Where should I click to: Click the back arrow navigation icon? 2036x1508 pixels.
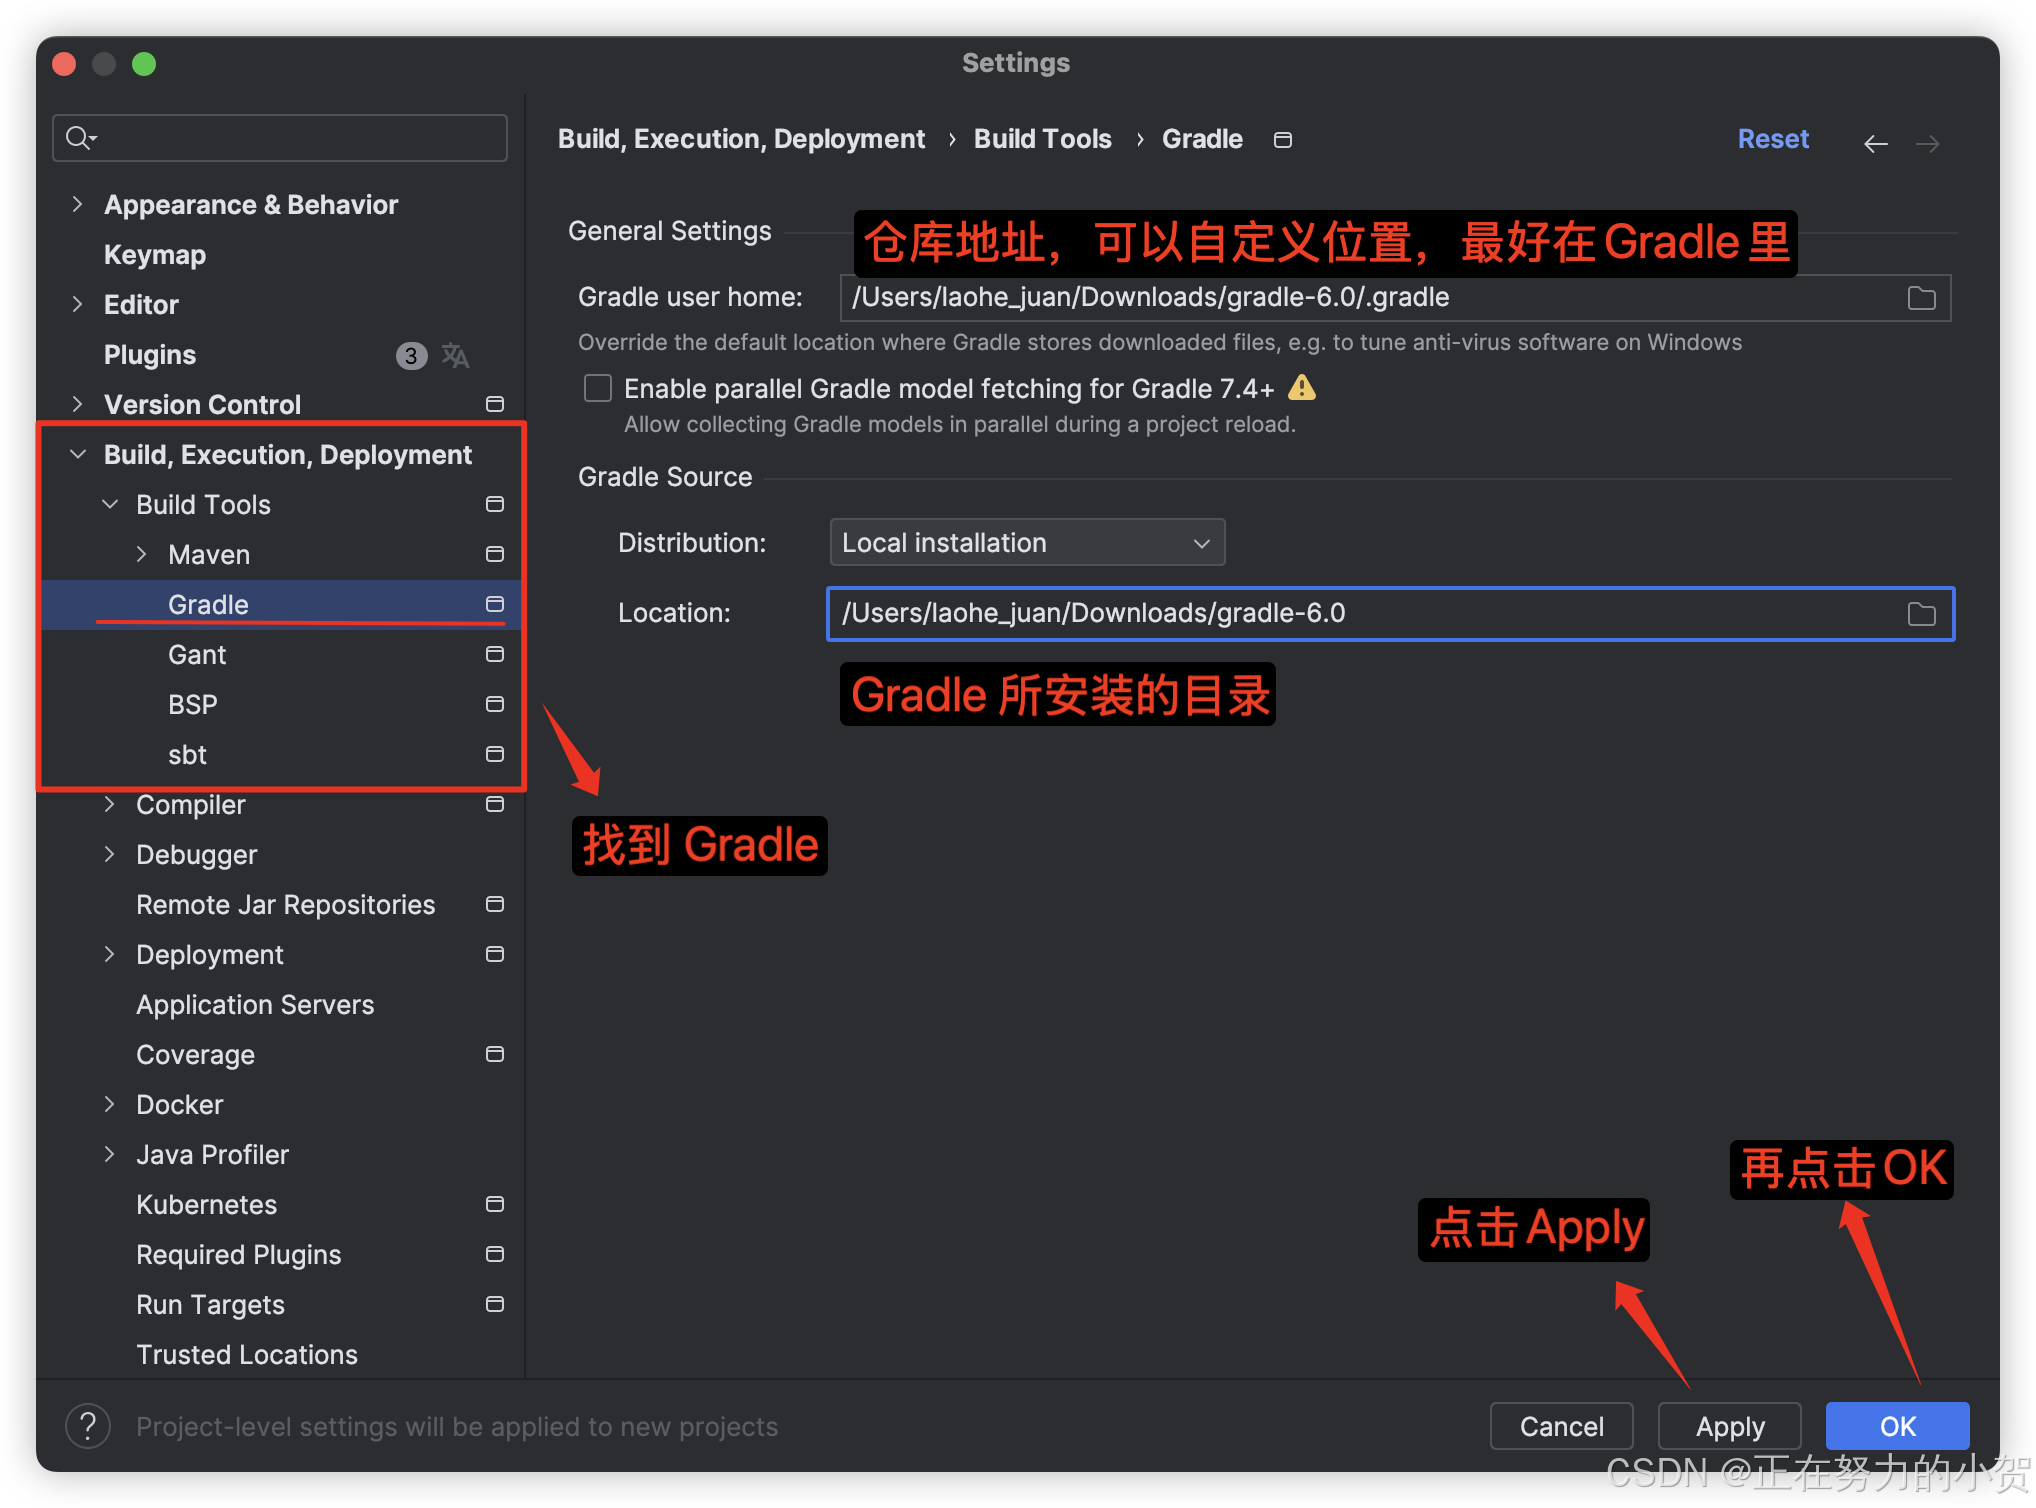(x=1875, y=144)
